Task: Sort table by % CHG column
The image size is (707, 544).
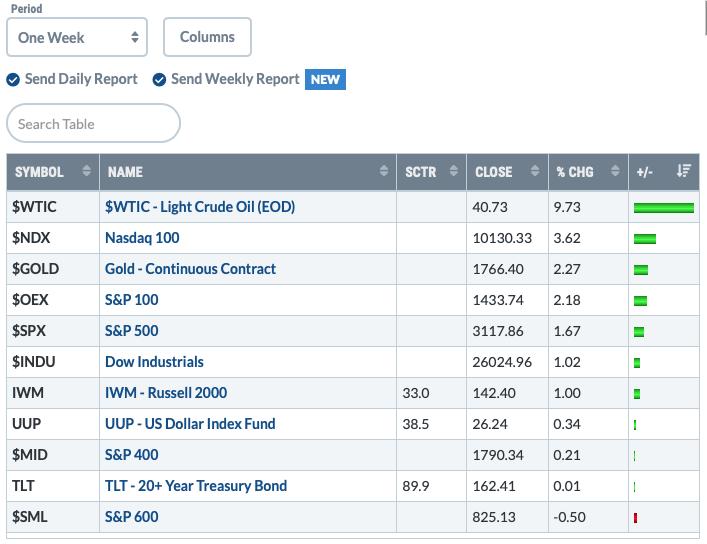Action: click(588, 172)
